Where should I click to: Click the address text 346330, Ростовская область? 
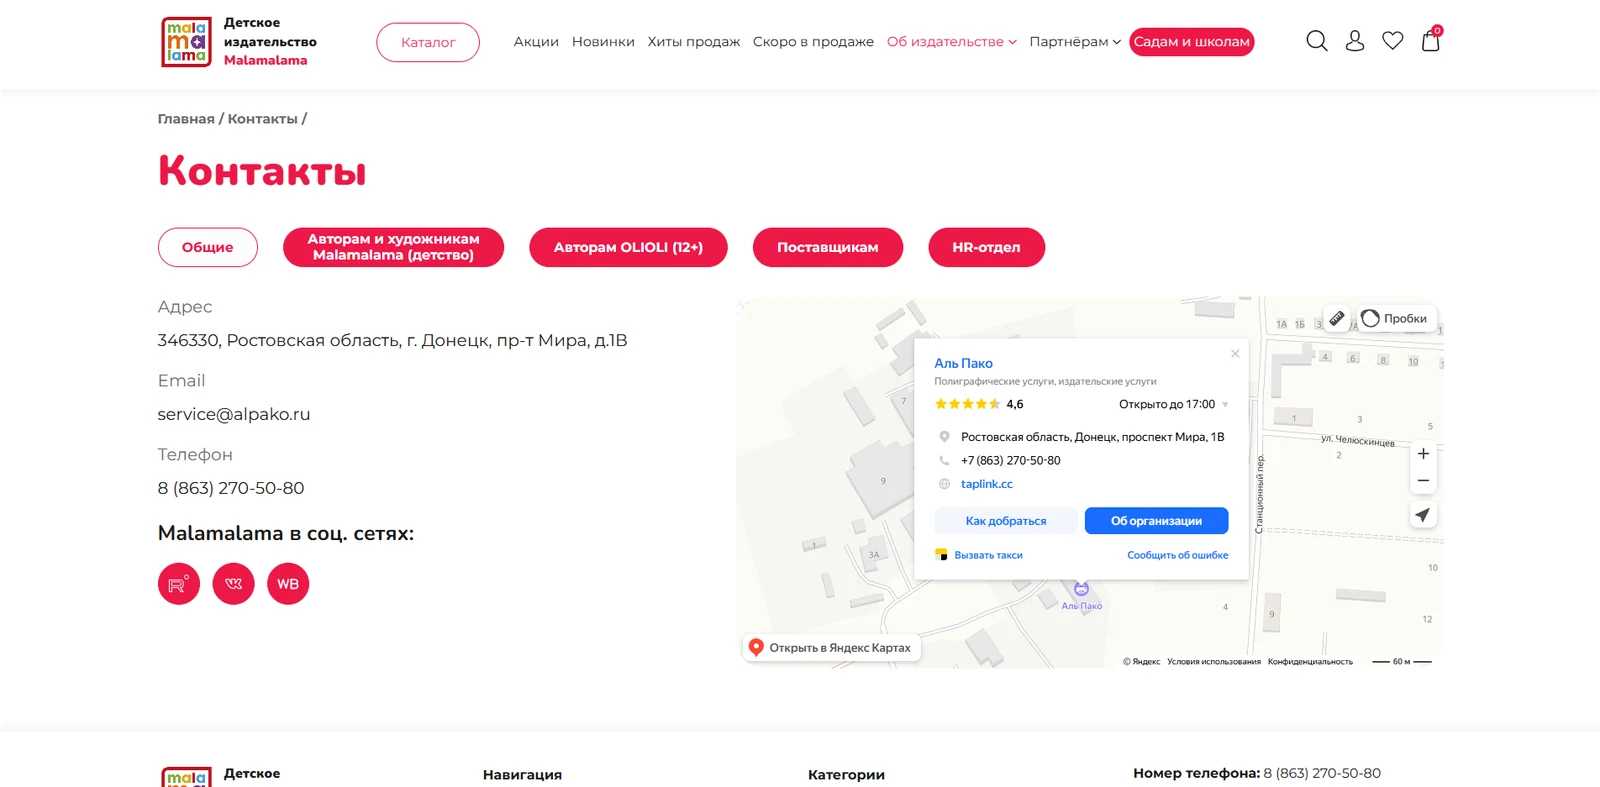coord(392,340)
